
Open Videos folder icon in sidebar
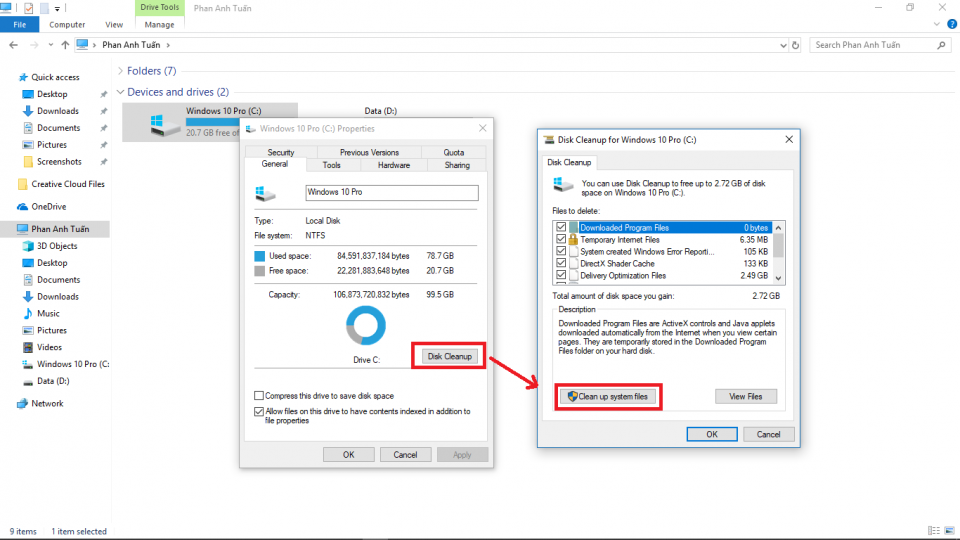[x=28, y=347]
